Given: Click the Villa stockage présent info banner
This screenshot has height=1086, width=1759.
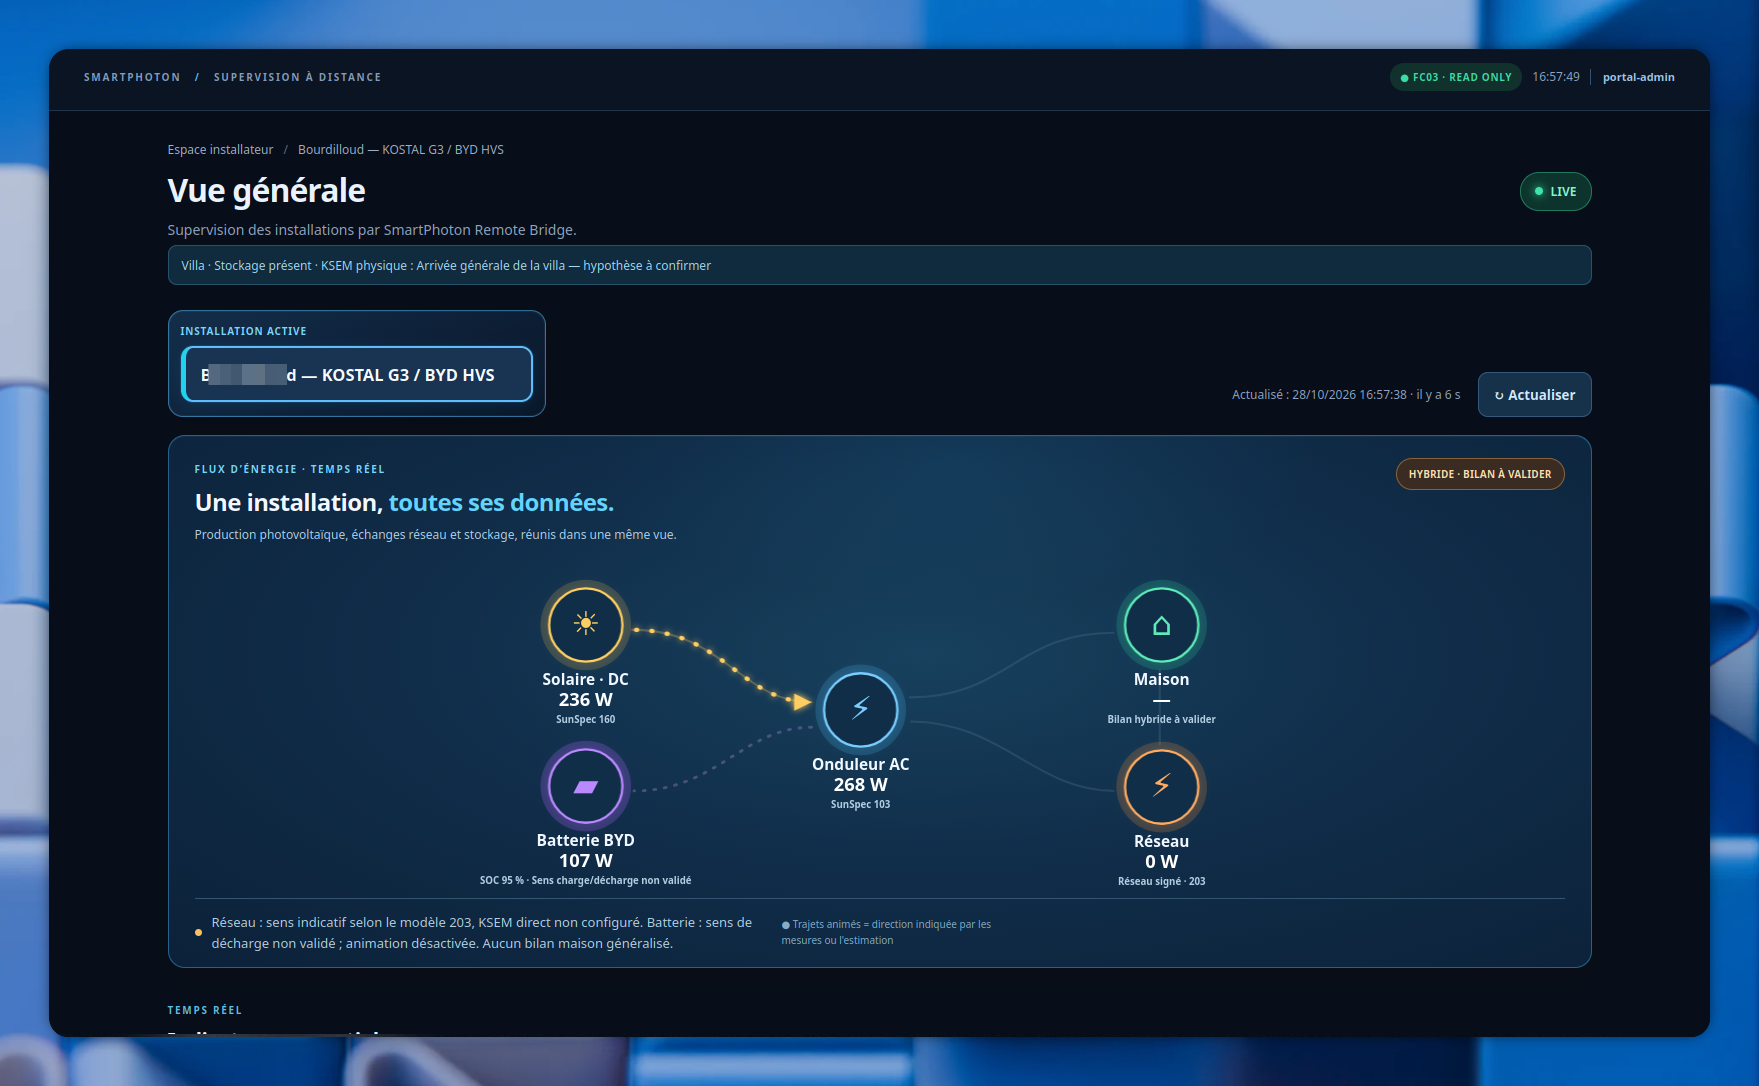Looking at the screenshot, I should [879, 265].
